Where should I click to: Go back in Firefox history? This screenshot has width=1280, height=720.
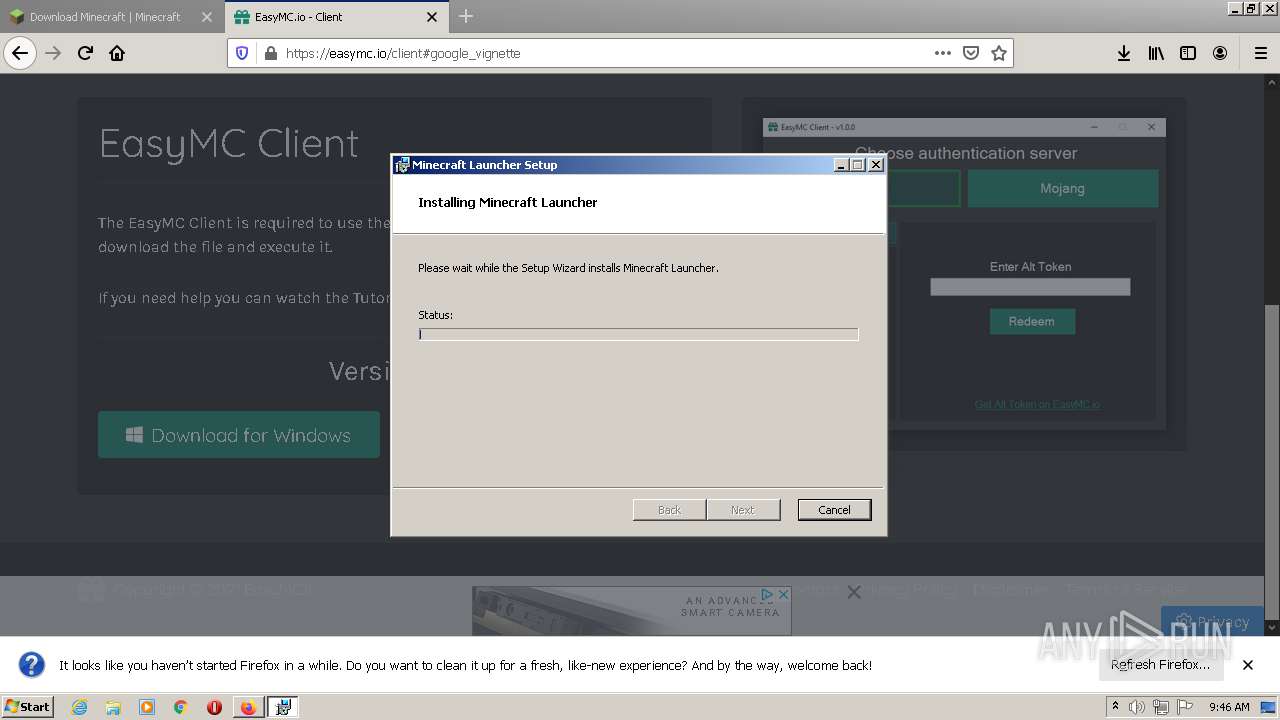pos(20,53)
